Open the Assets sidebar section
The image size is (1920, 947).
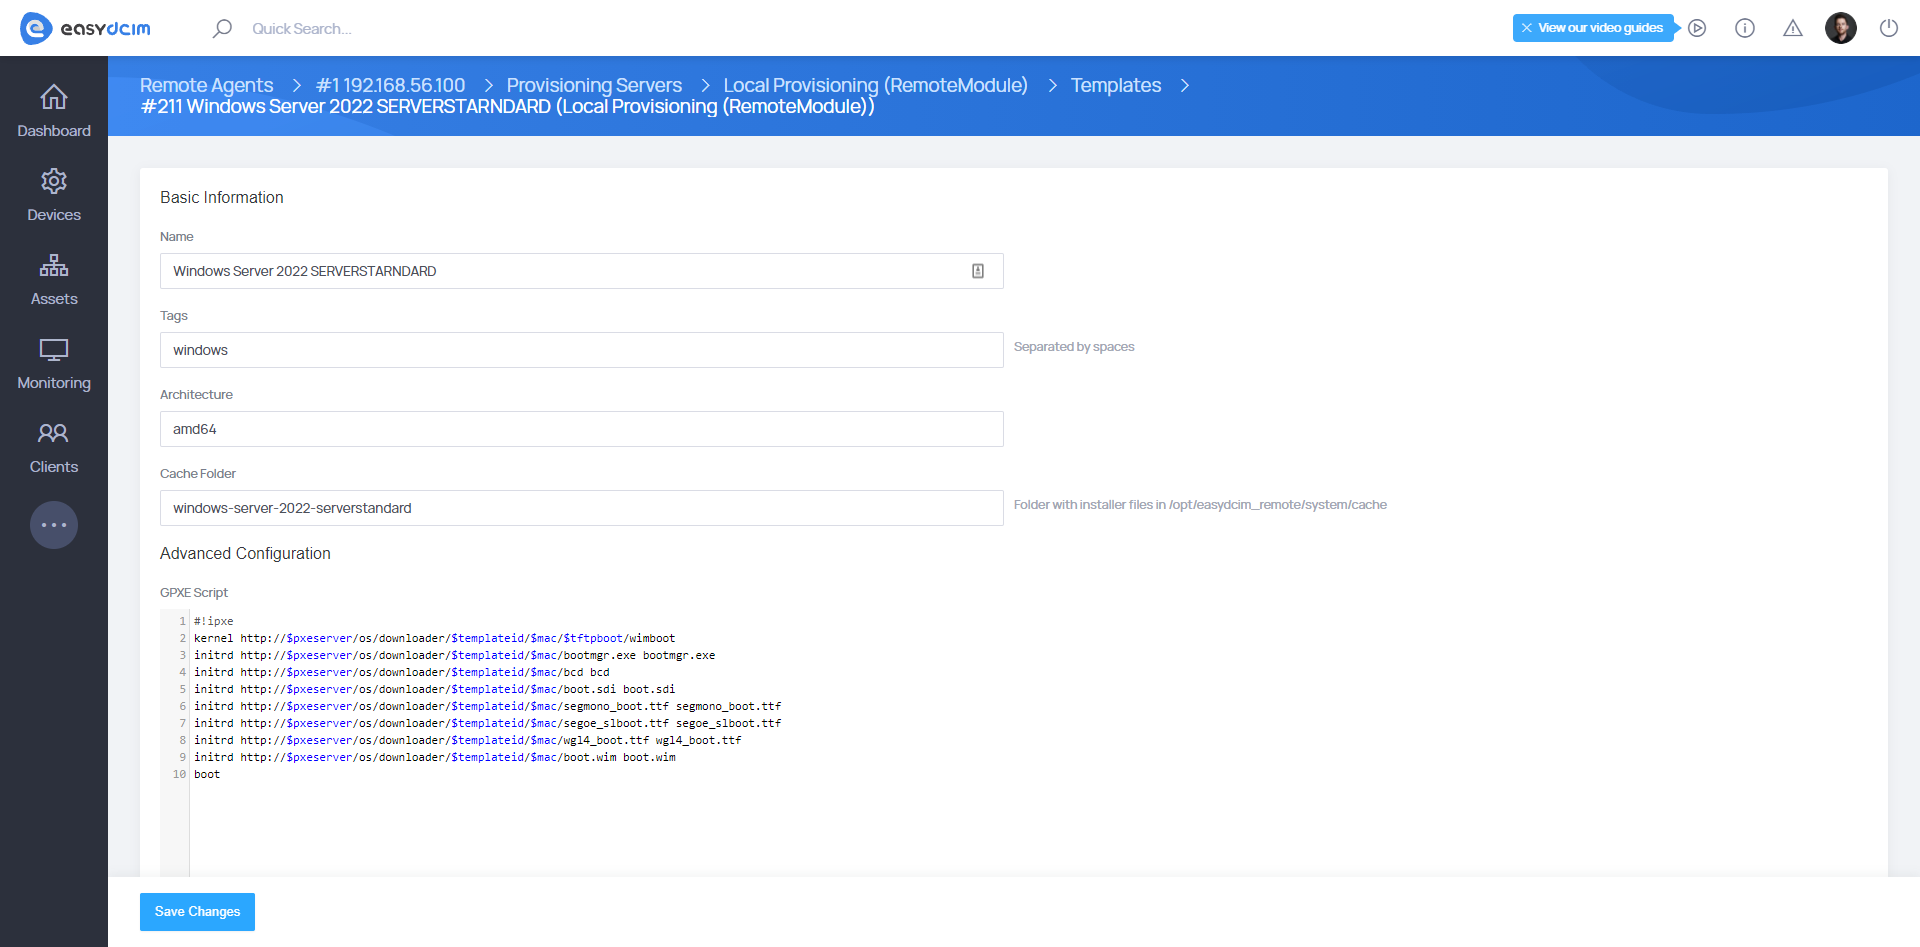pos(54,280)
